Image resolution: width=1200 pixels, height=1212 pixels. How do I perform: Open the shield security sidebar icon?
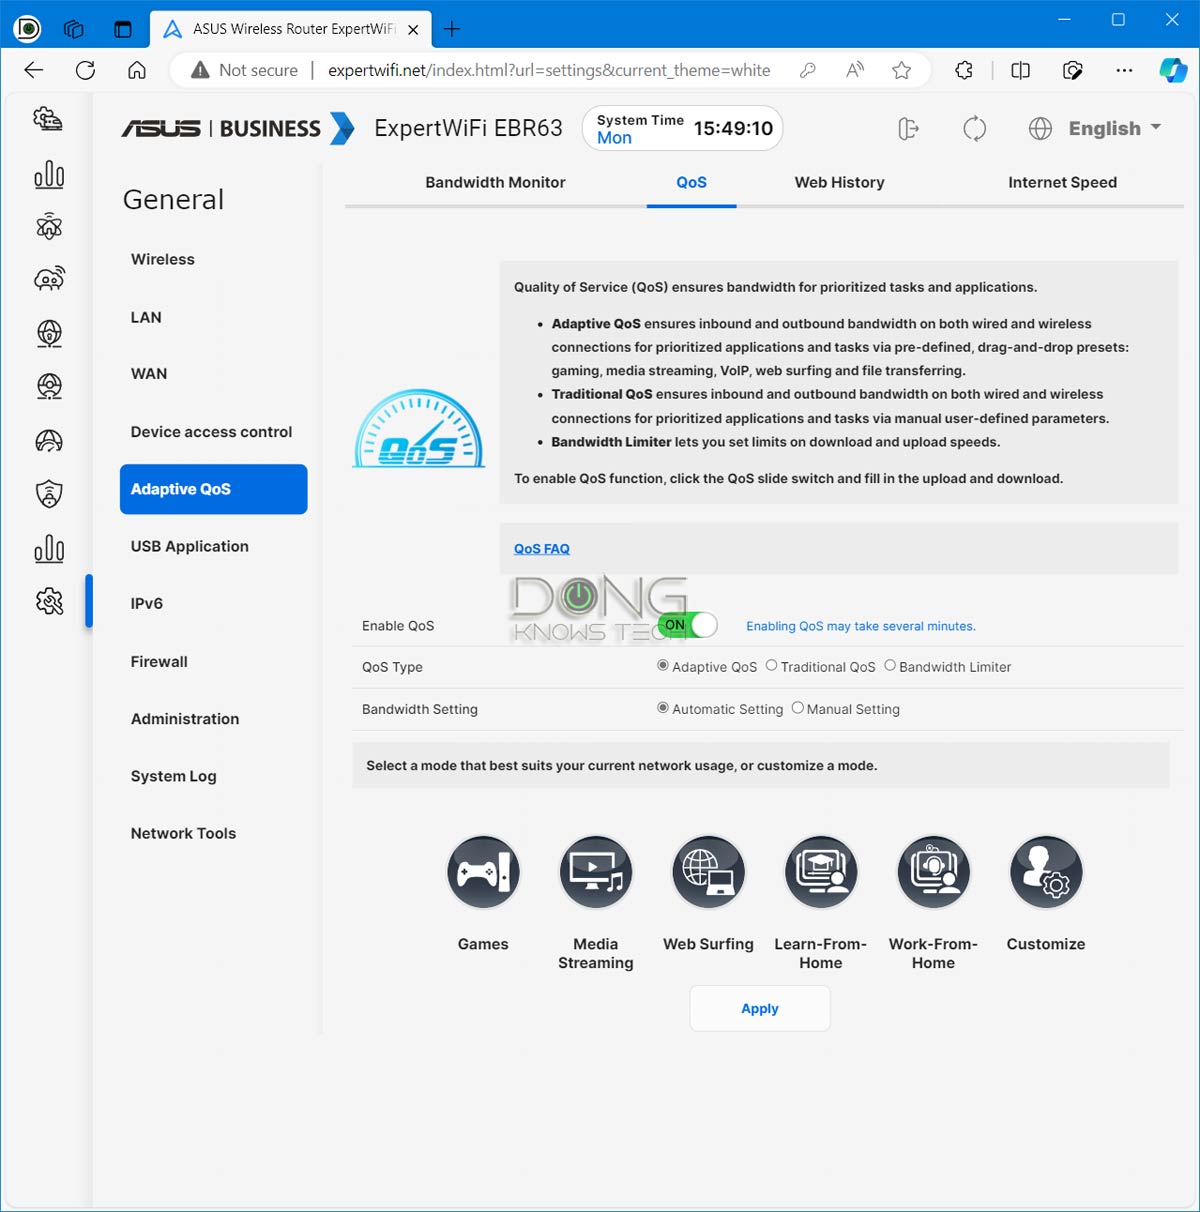(48, 493)
